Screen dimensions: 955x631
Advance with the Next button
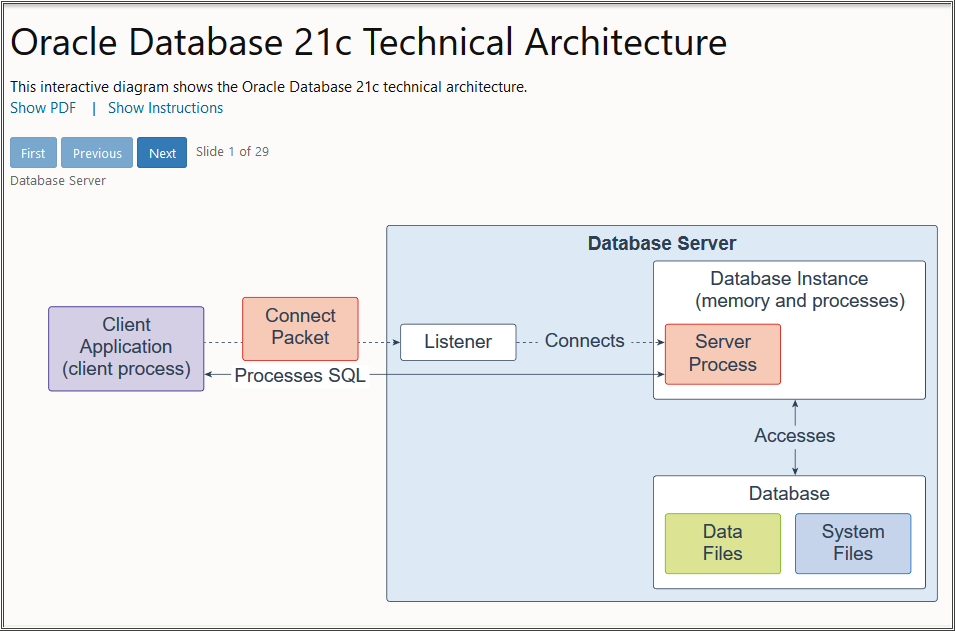pos(162,153)
